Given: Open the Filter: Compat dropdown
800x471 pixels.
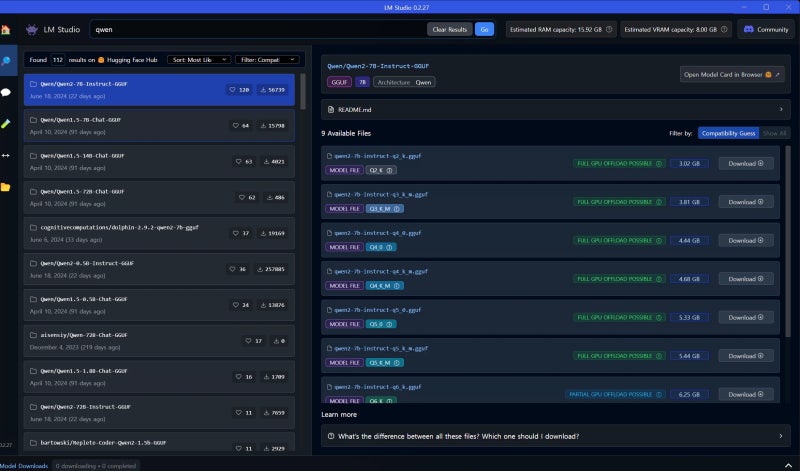Looking at the screenshot, I should pyautogui.click(x=267, y=60).
